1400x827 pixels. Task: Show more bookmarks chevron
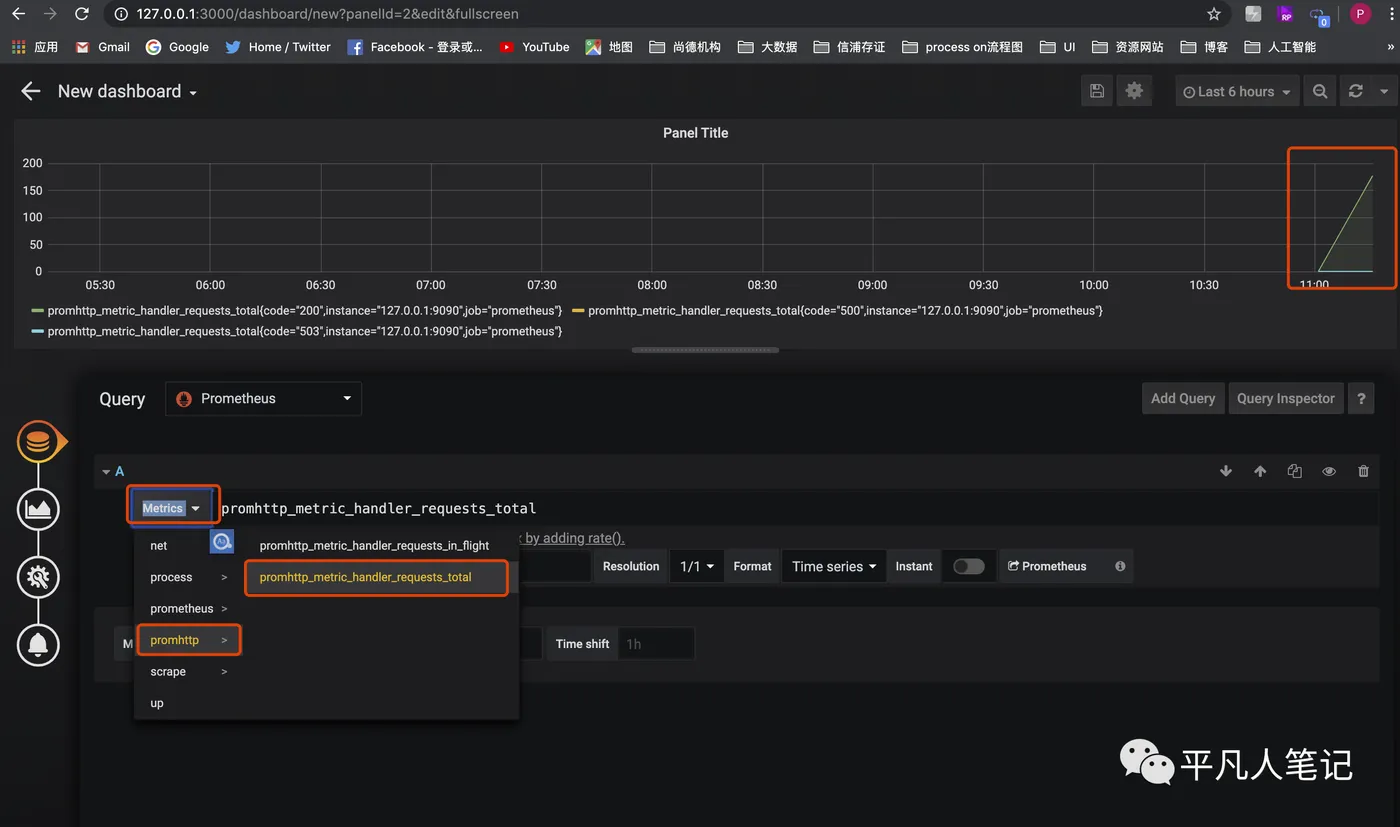(1390, 47)
